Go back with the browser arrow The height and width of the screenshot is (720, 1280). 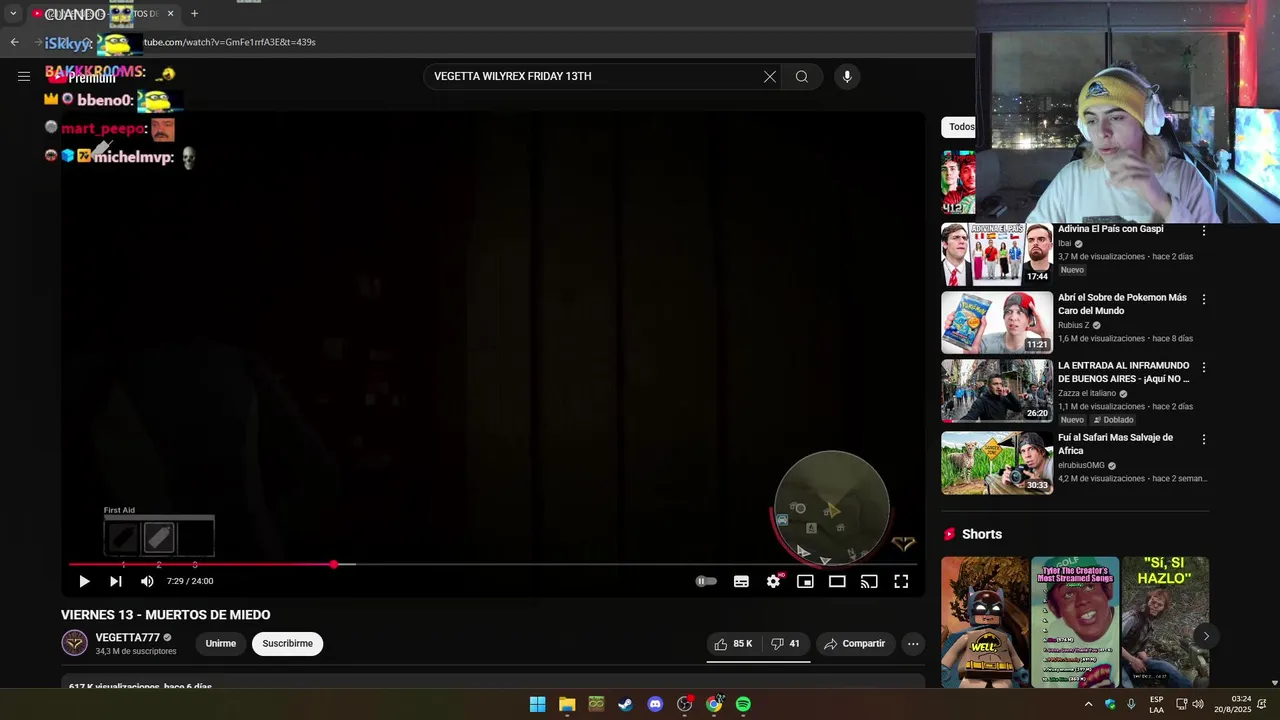click(14, 42)
